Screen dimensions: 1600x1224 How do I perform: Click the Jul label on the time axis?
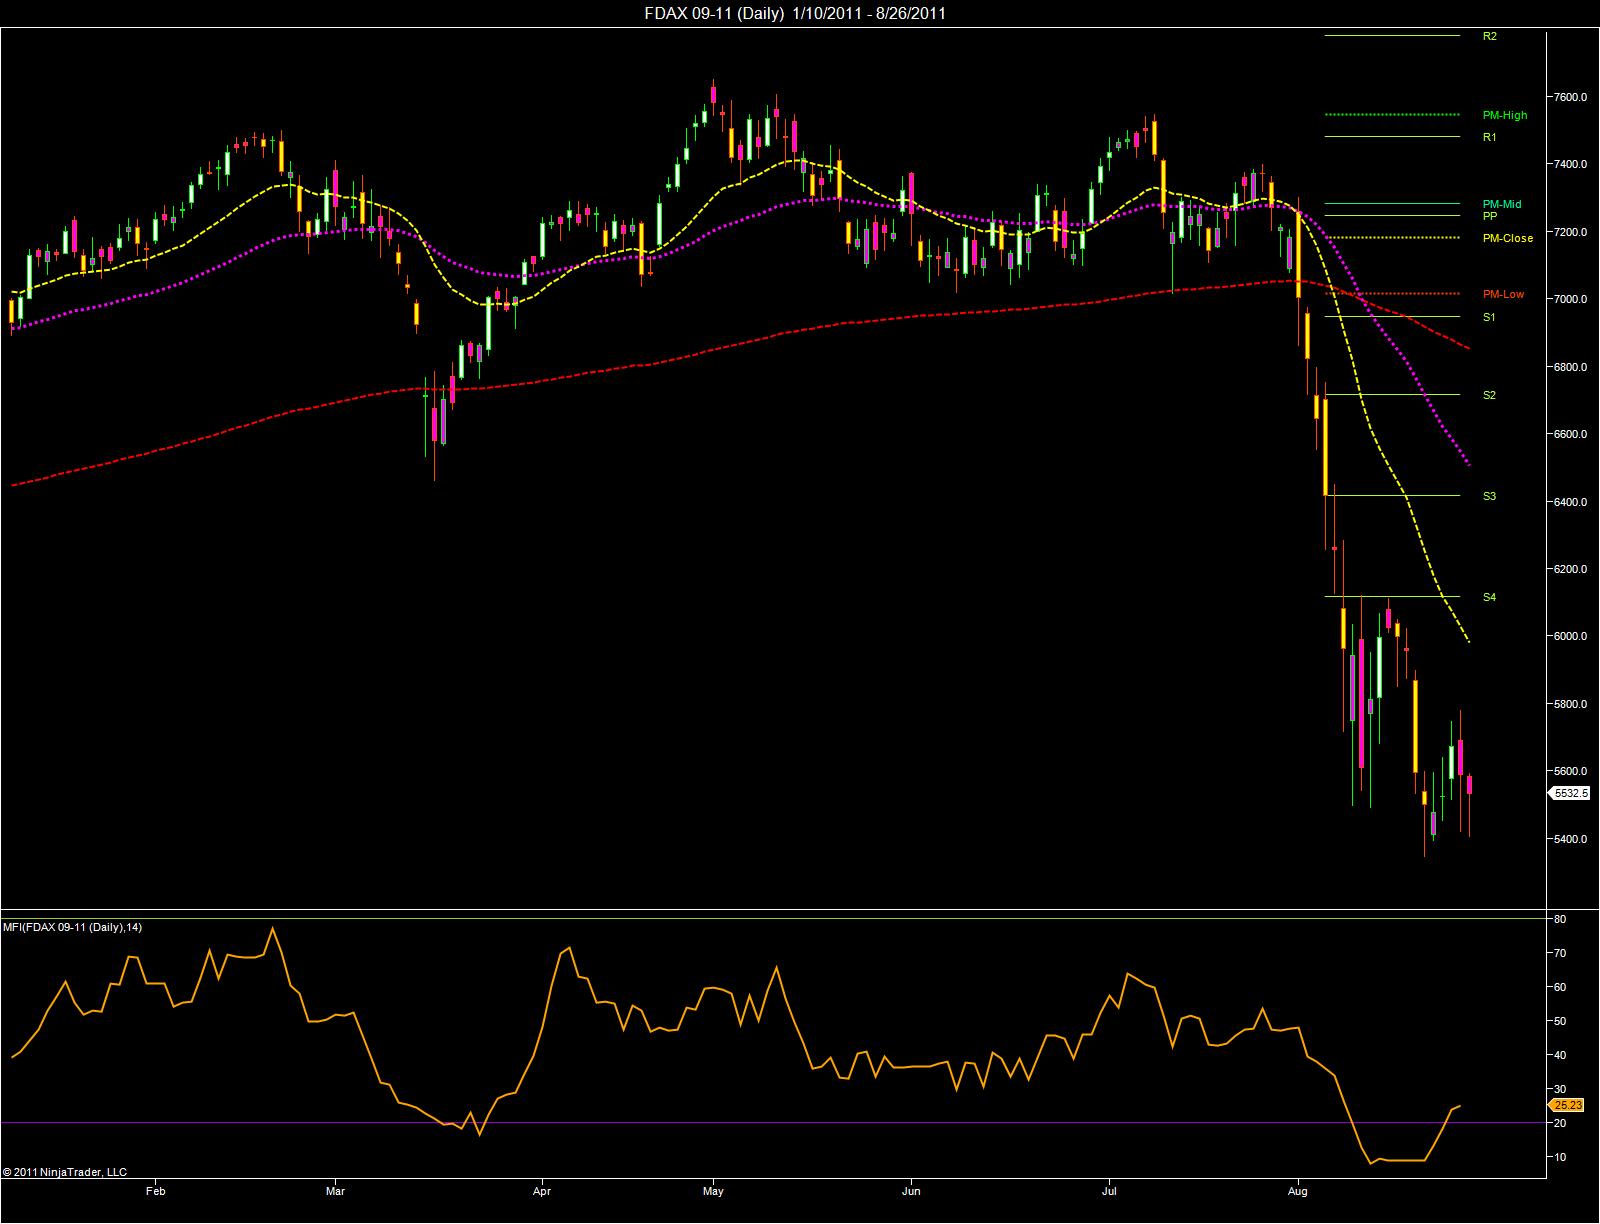[1109, 1192]
